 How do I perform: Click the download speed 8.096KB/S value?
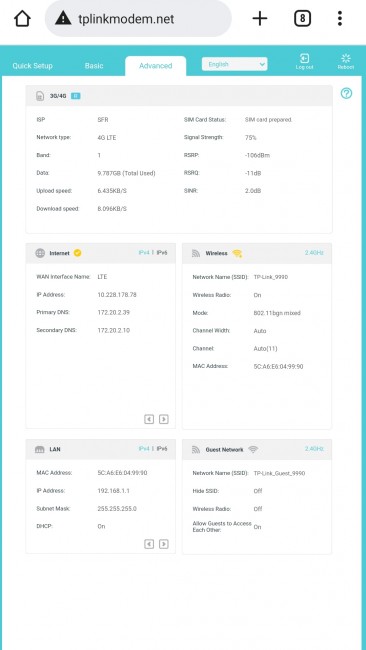pos(112,209)
